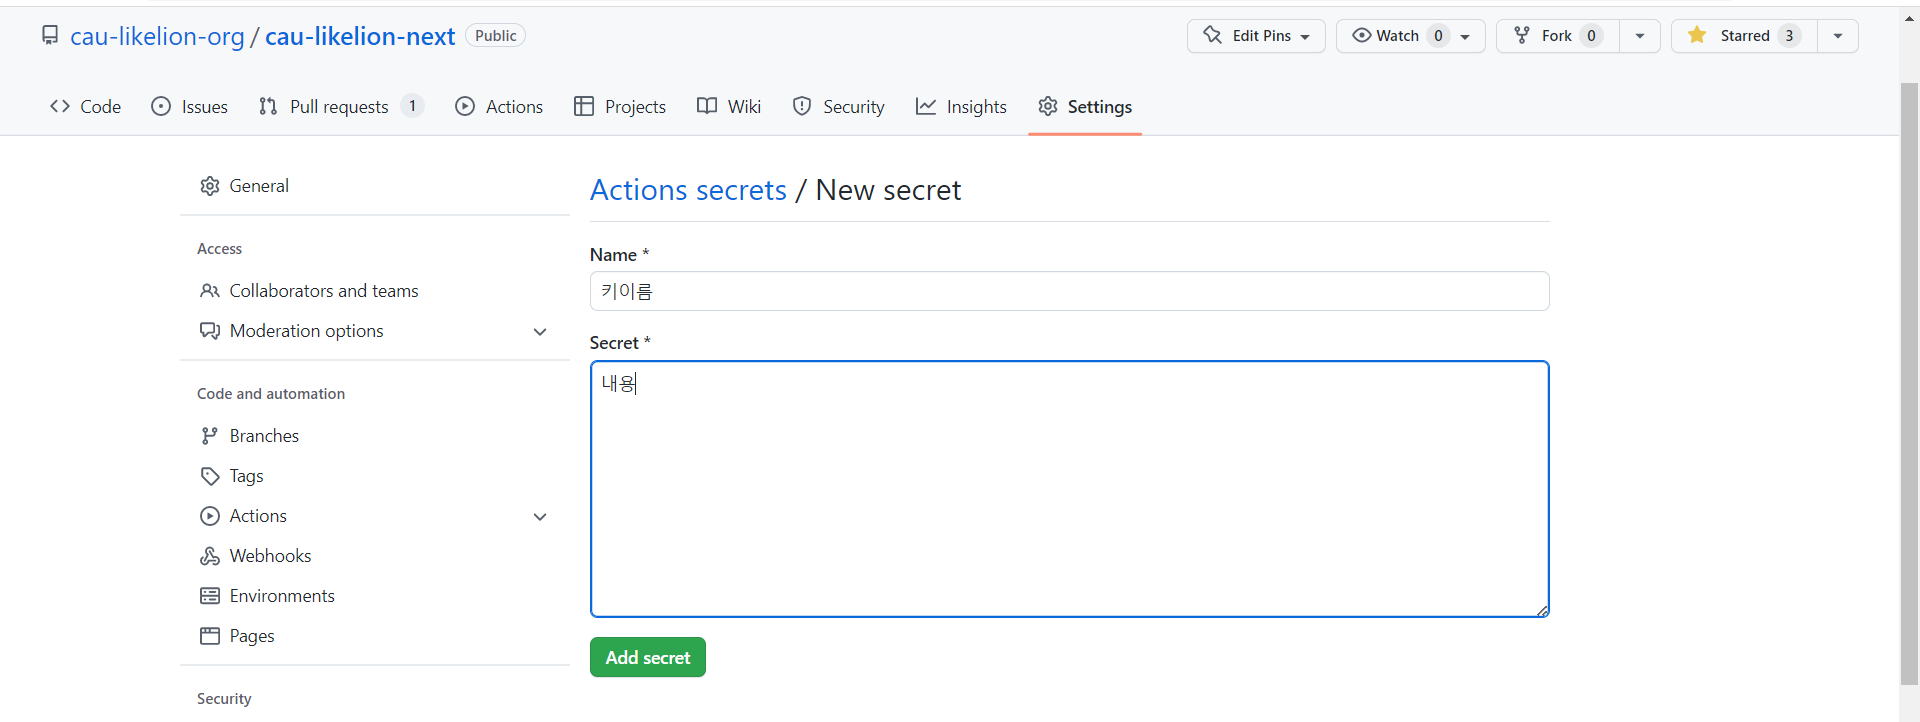
Task: Open the Pull requests tab
Action: click(341, 106)
